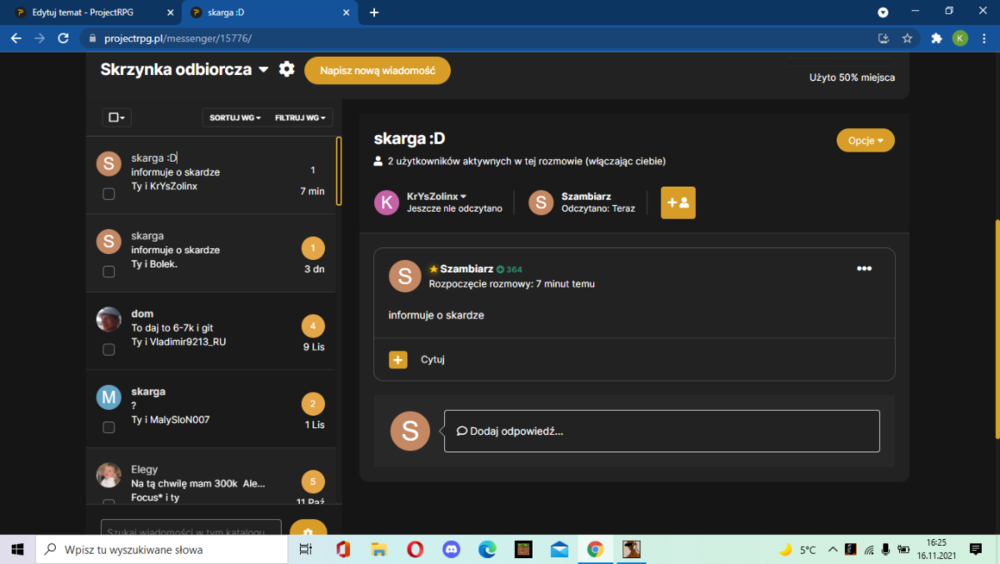Bookmark this page with the star icon
1000x564 pixels.
[907, 38]
